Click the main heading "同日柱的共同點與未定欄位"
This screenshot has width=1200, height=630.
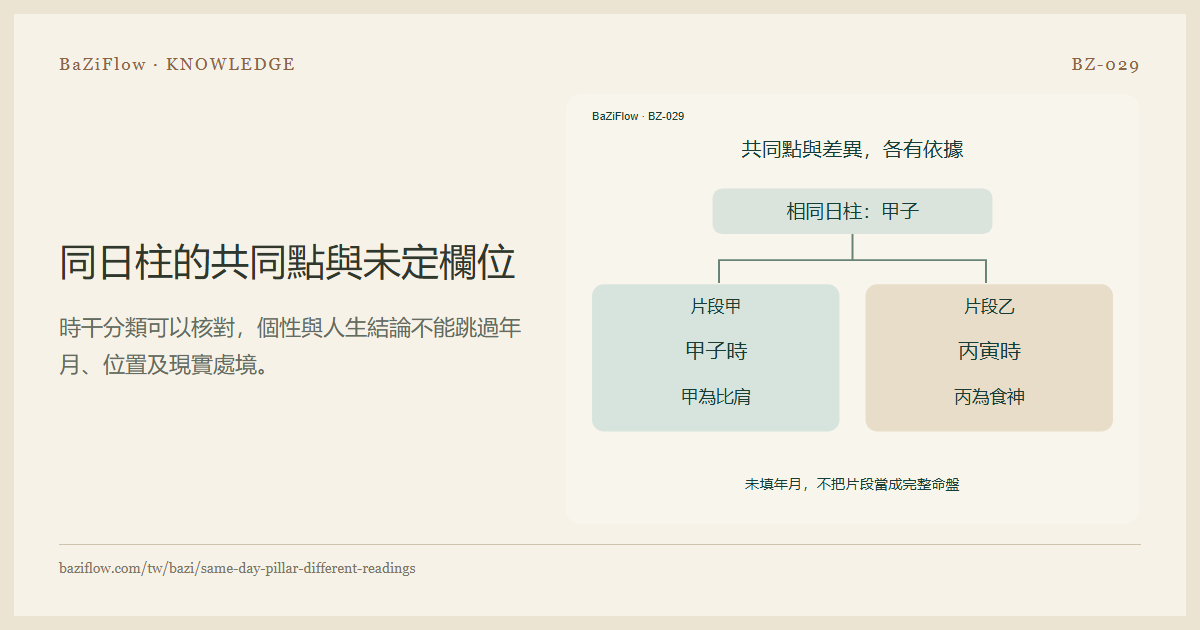[287, 262]
